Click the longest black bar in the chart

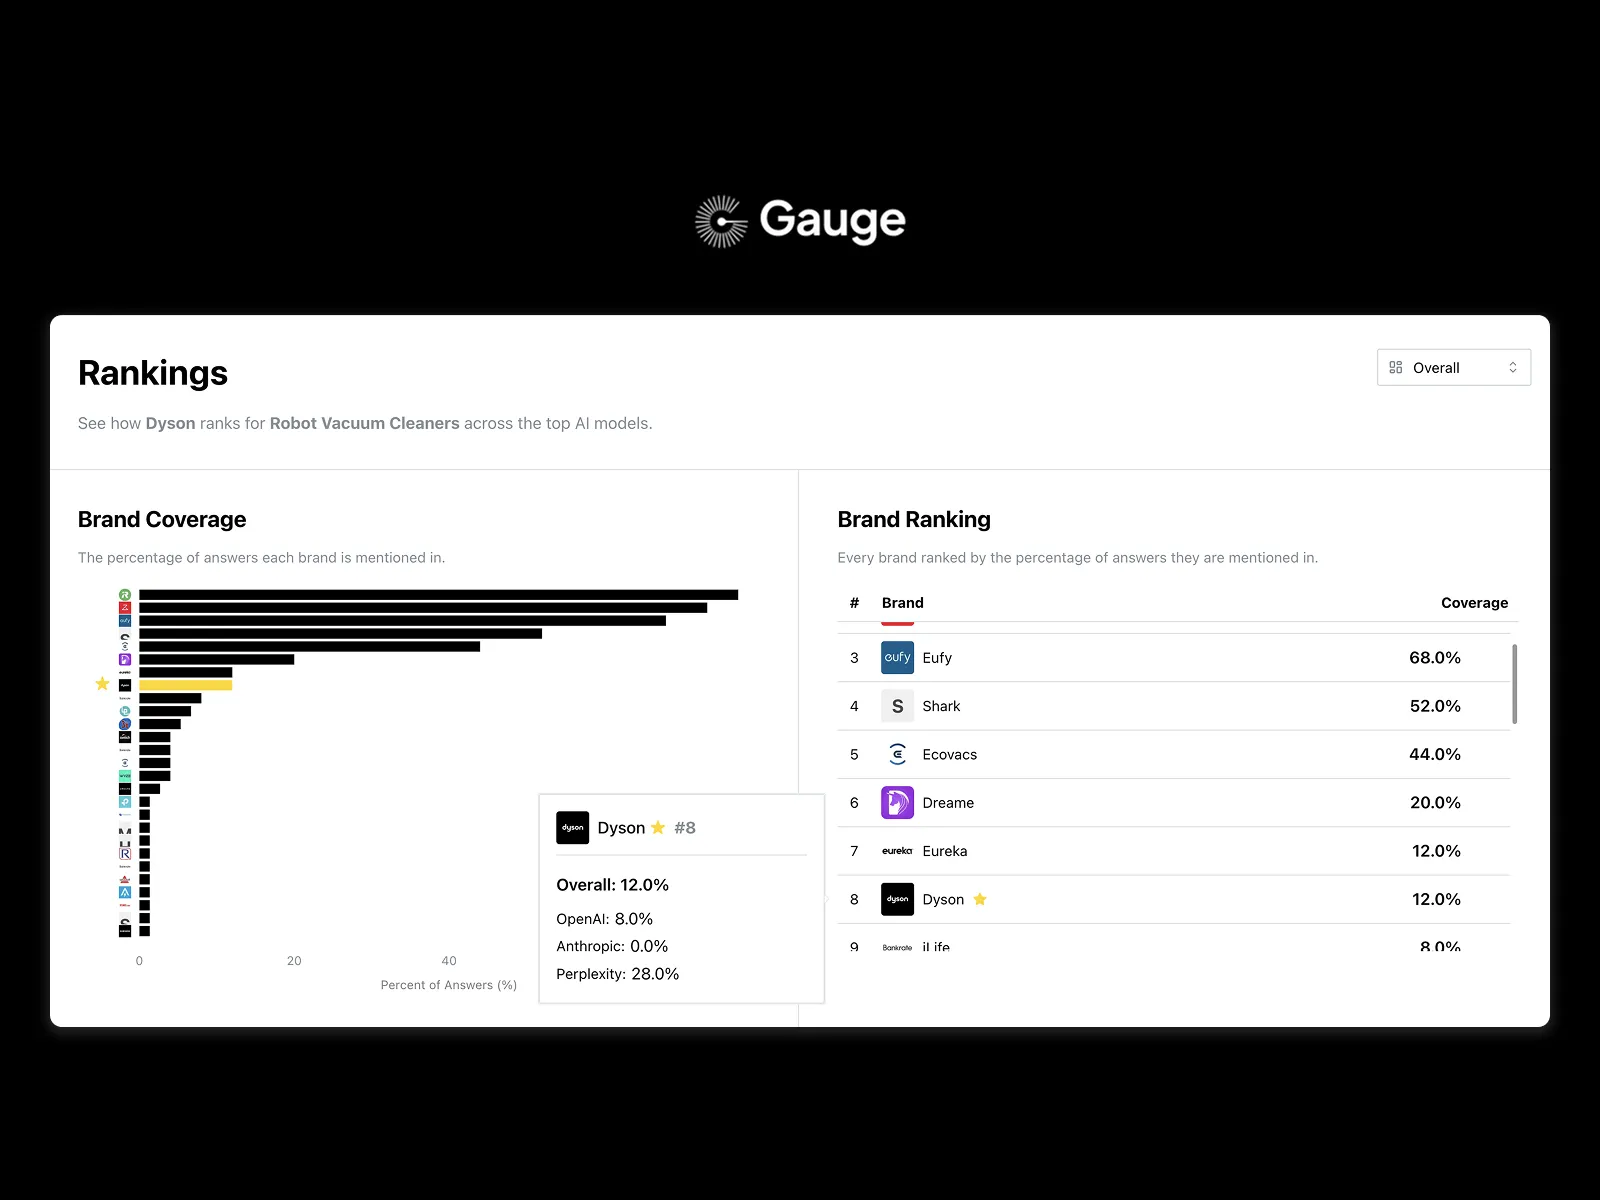pyautogui.click(x=438, y=595)
